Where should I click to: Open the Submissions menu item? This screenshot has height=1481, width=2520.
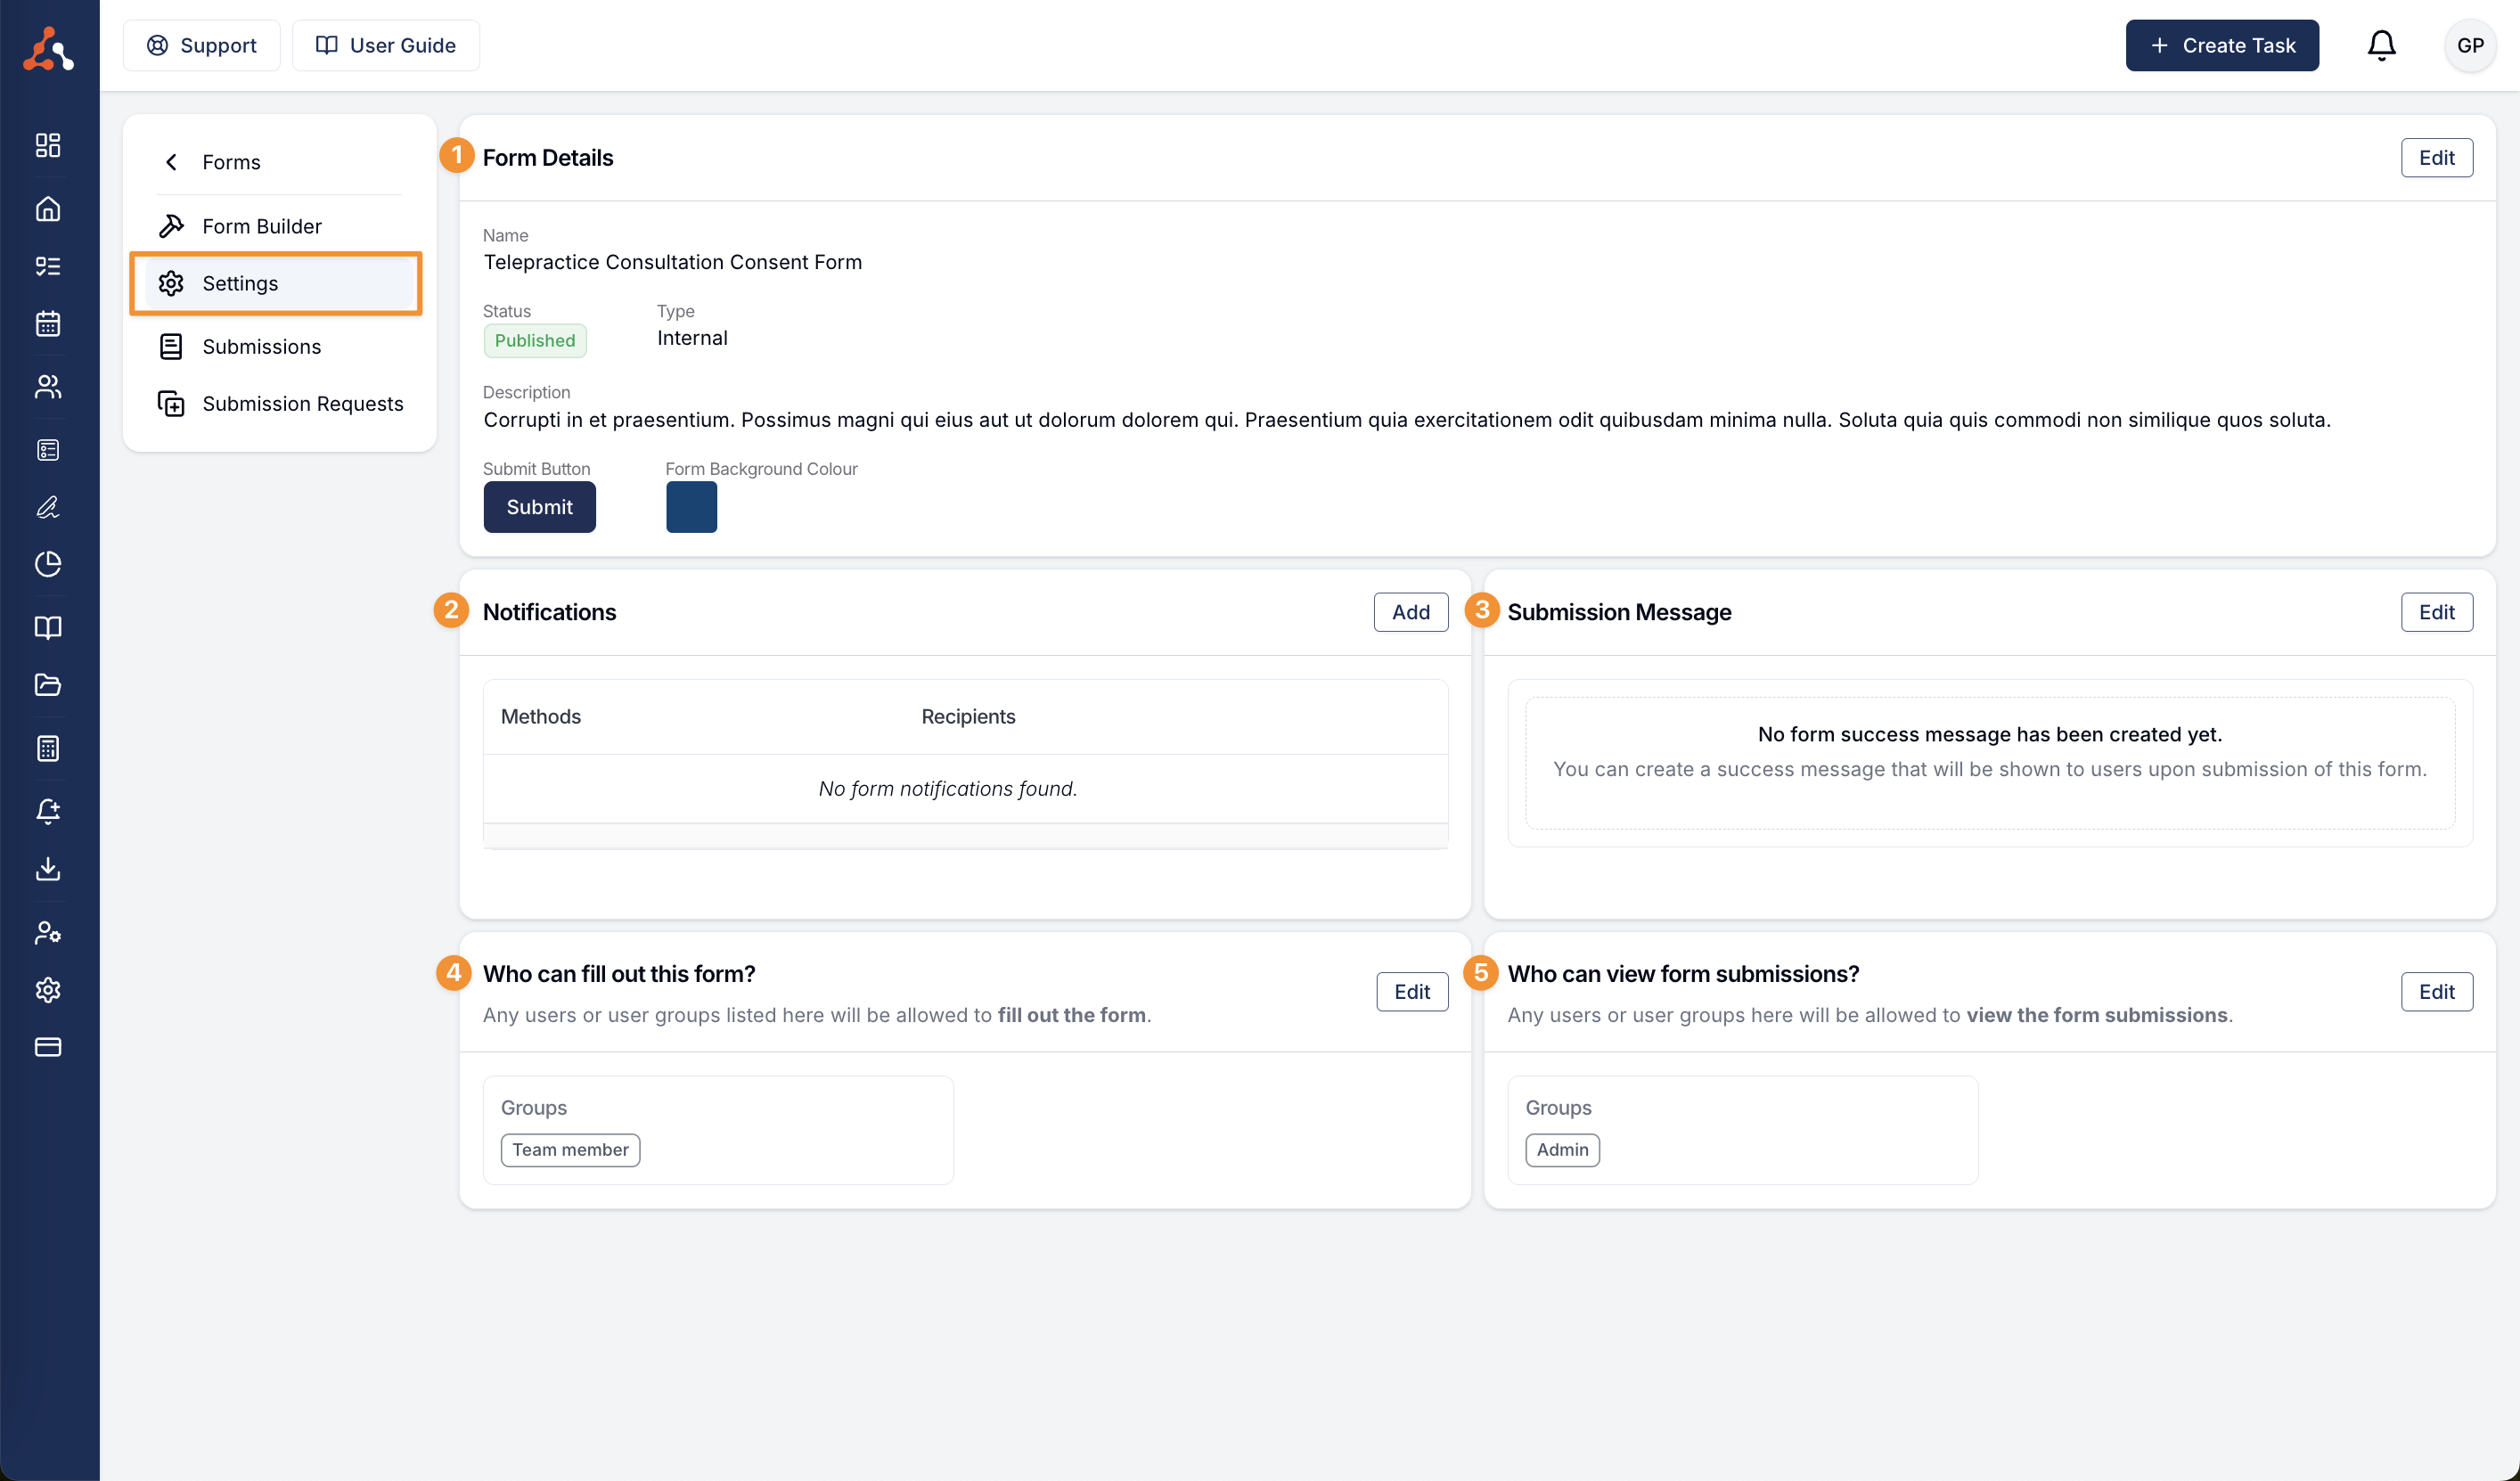pos(261,347)
